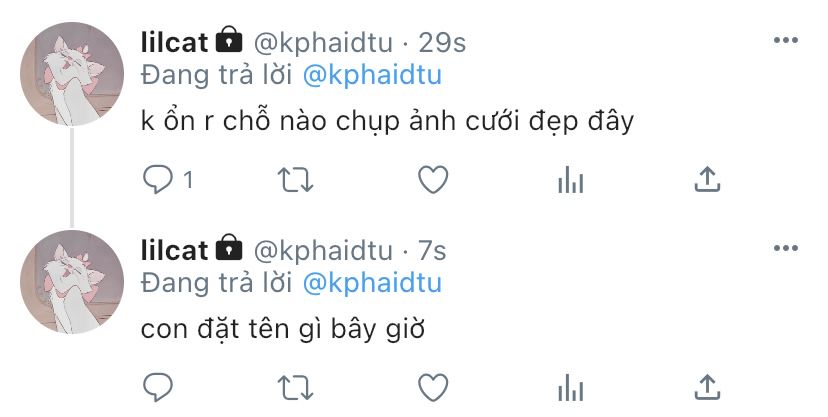Open more options for the 29s tweet
This screenshot has height=417, width=828.
786,40
